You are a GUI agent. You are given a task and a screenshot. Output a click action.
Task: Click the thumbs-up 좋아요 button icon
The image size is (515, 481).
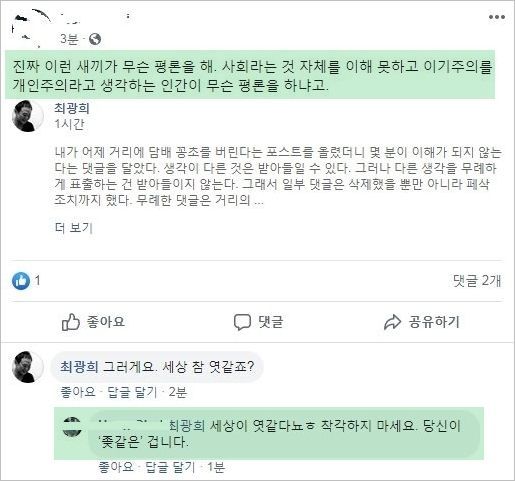point(71,322)
